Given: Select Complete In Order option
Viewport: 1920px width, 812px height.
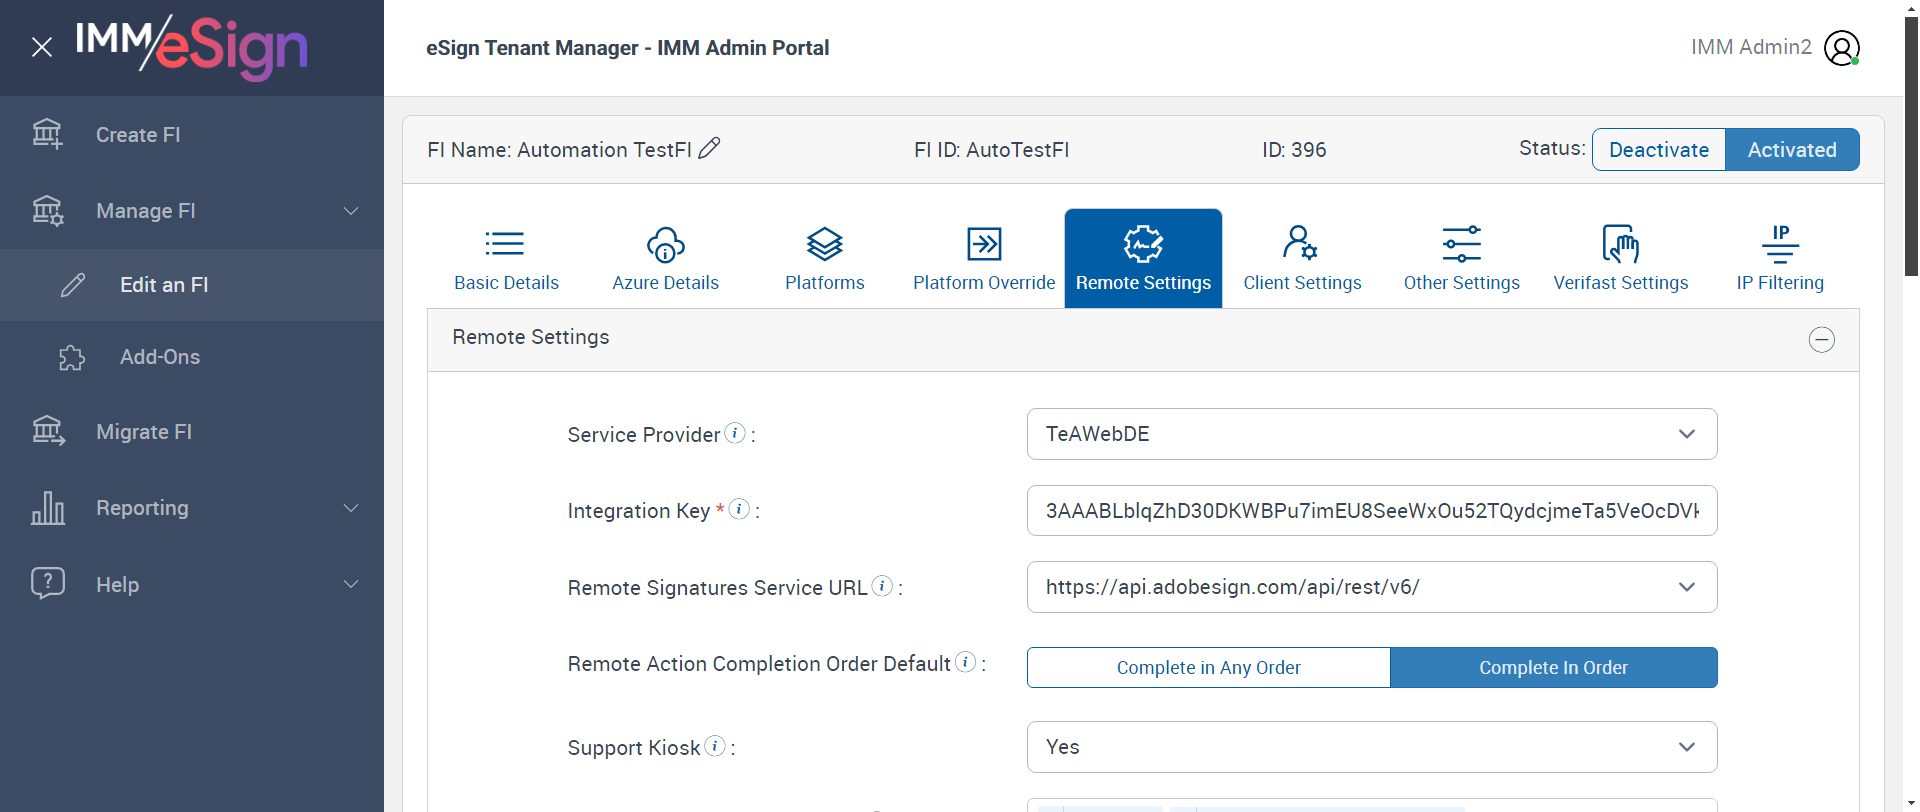Looking at the screenshot, I should tap(1553, 667).
